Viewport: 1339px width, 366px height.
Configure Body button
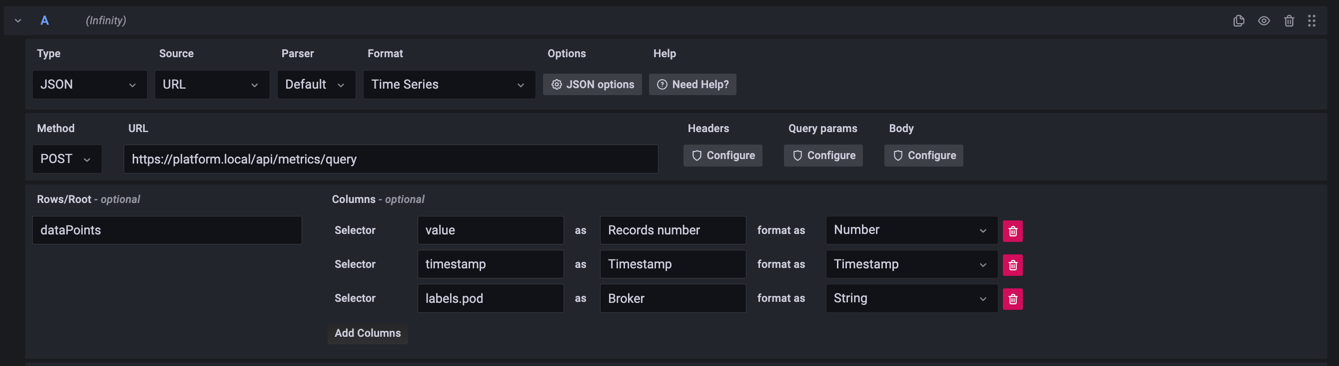[x=924, y=156]
